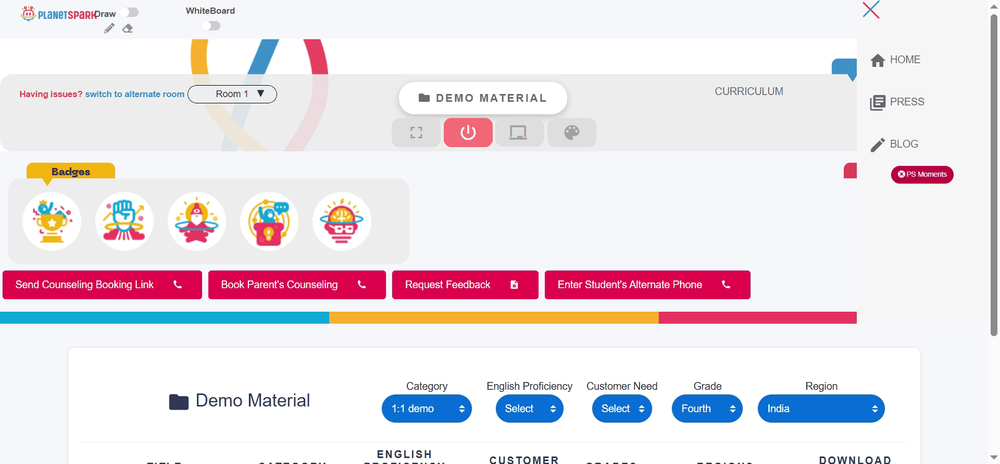The height and width of the screenshot is (464, 1000).
Task: Select the meditating figure badge
Action: [196, 221]
